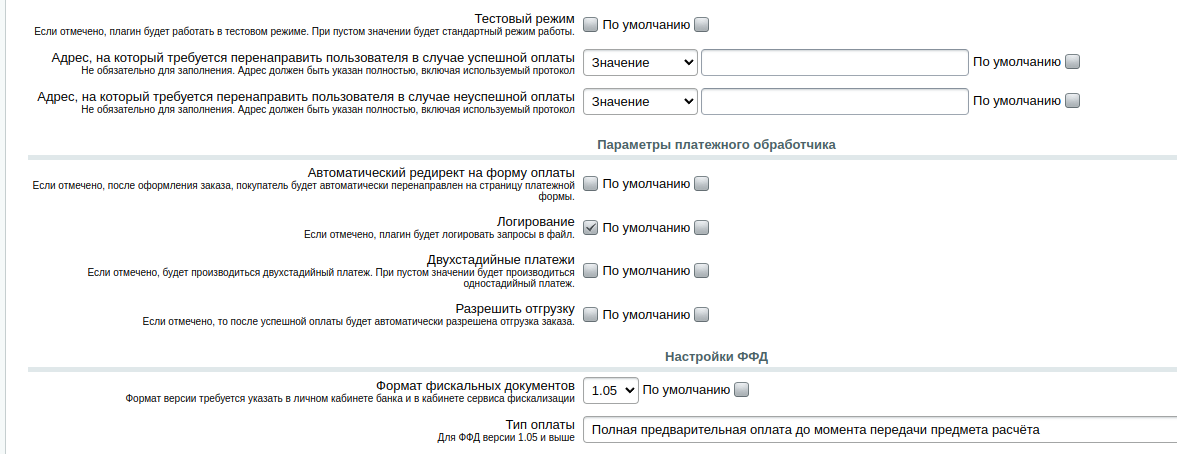The height and width of the screenshot is (454, 1177).
Task: Open Значение dropdown for successful payment address
Action: (x=640, y=62)
